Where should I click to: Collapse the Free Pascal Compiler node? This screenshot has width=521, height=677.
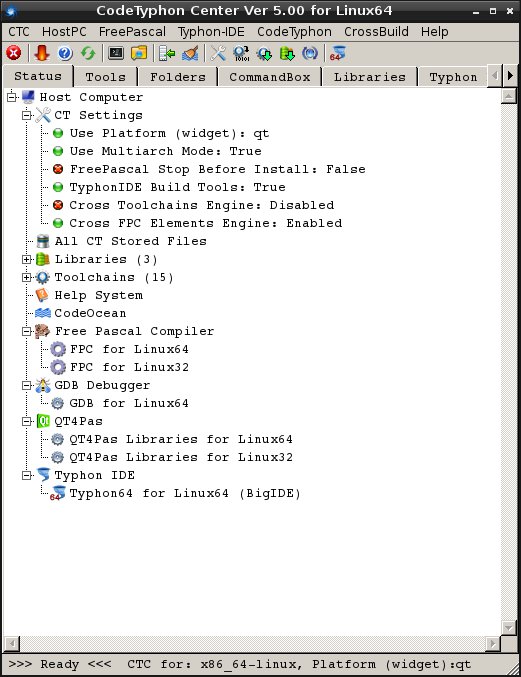(x=27, y=331)
